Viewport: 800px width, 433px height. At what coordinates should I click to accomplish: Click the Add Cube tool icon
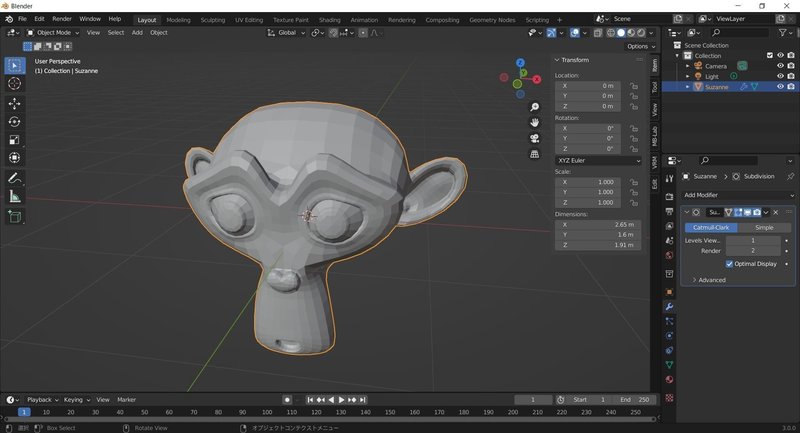[14, 216]
